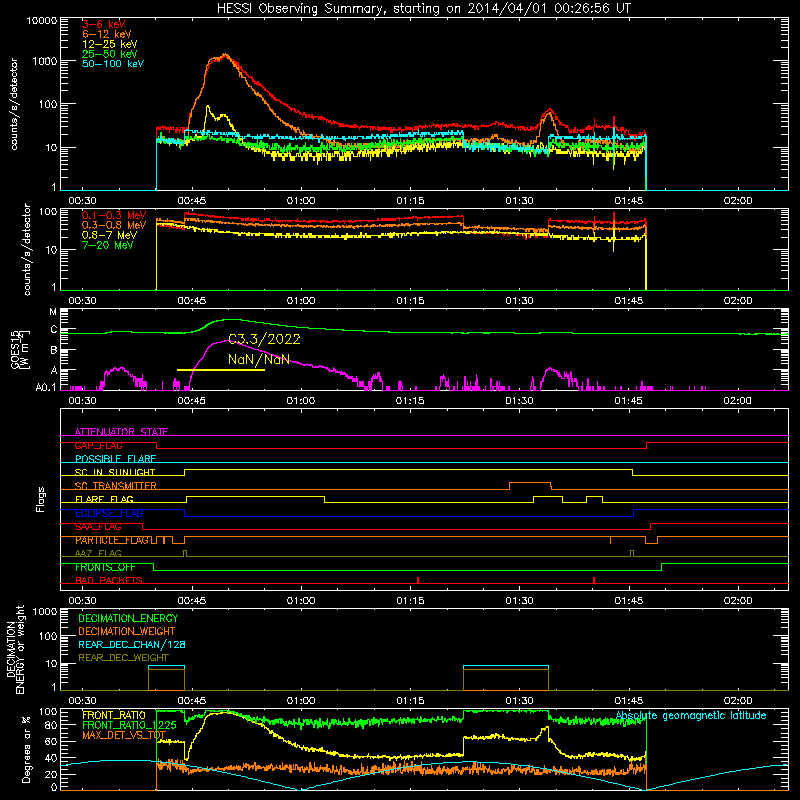Click the first red BAD_PACKETS marker near 01:15
Screen dimensions: 800x800
(418, 580)
